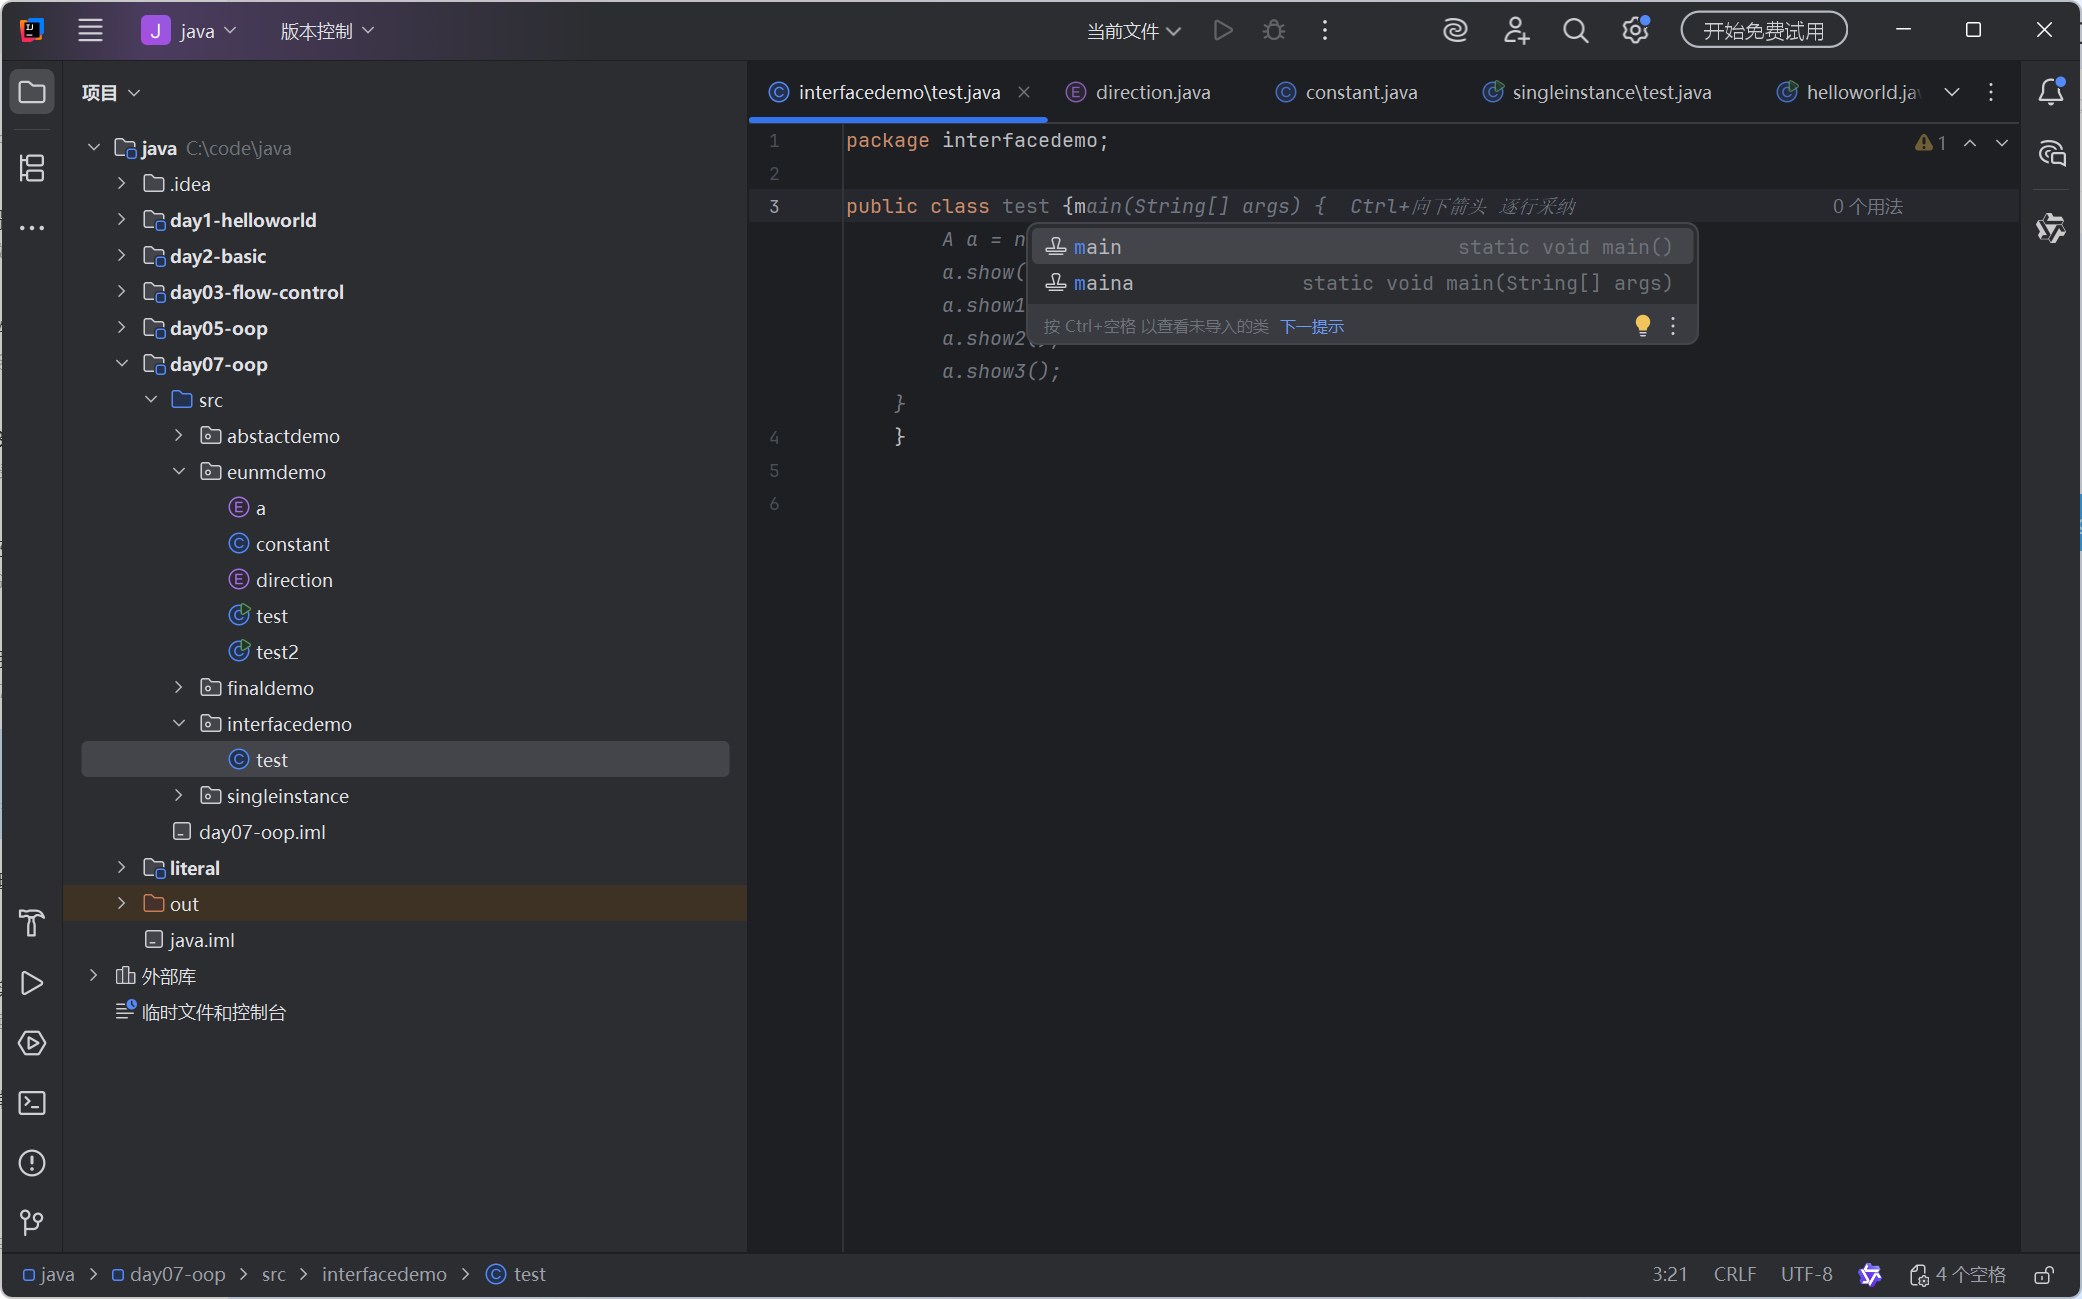Select the maina completion suggestion
Image resolution: width=2082 pixels, height=1299 pixels.
[x=1103, y=284]
